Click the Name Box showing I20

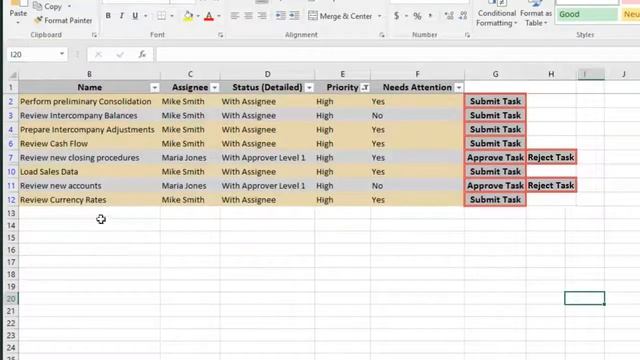(32, 54)
